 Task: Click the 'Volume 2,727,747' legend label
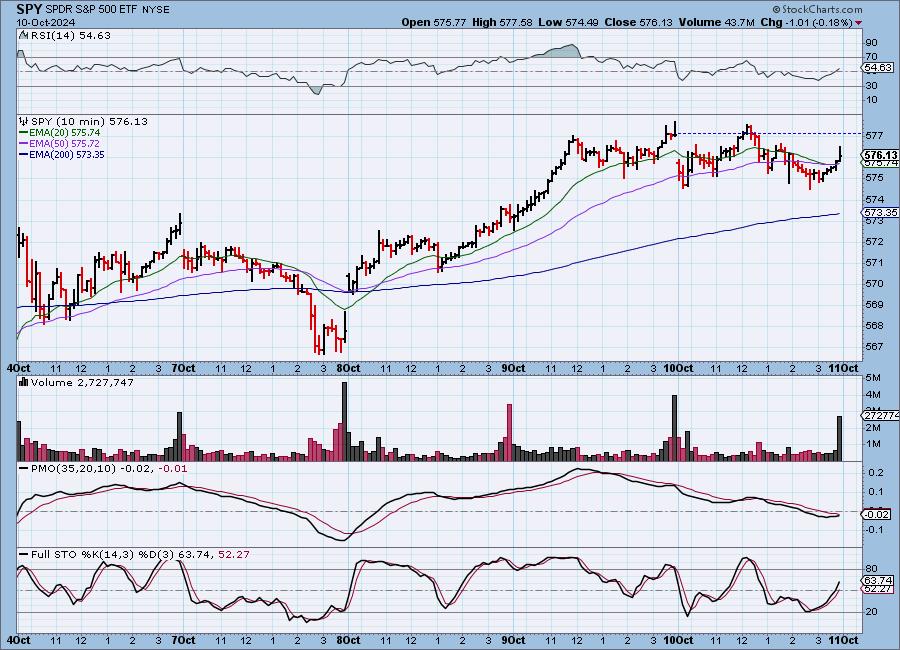tap(82, 382)
